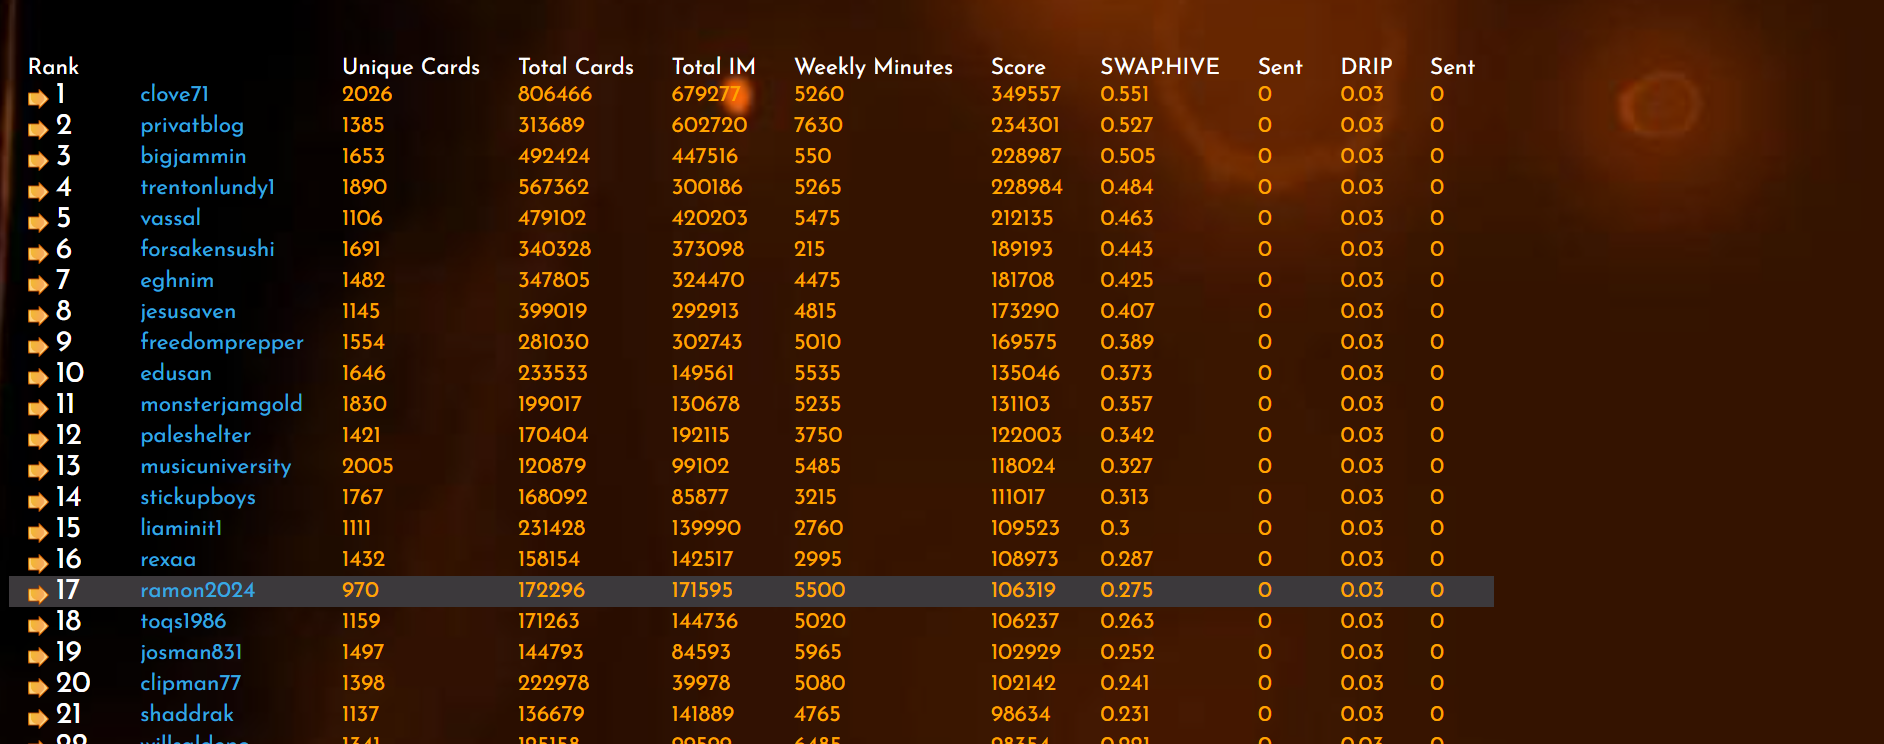The height and width of the screenshot is (744, 1884).
Task: Click the arrow icon beside rank 3
Action: (x=38, y=161)
